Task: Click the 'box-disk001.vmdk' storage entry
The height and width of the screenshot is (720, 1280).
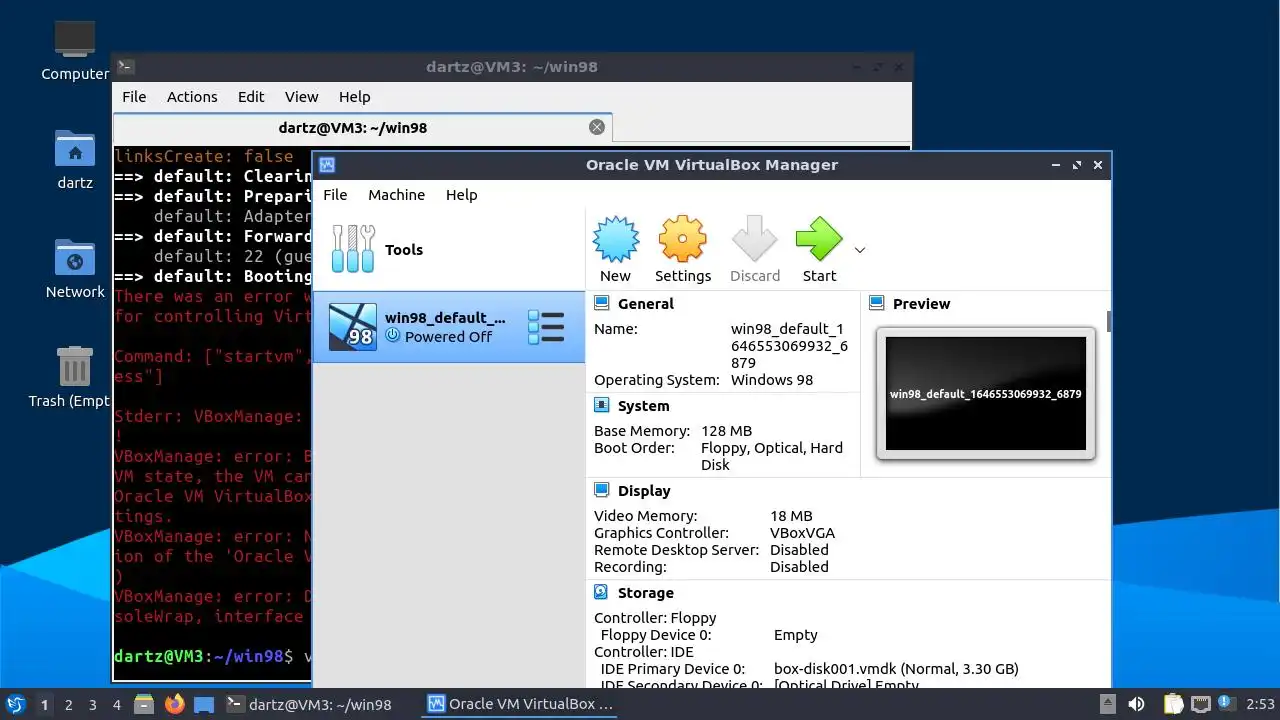Action: point(896,669)
